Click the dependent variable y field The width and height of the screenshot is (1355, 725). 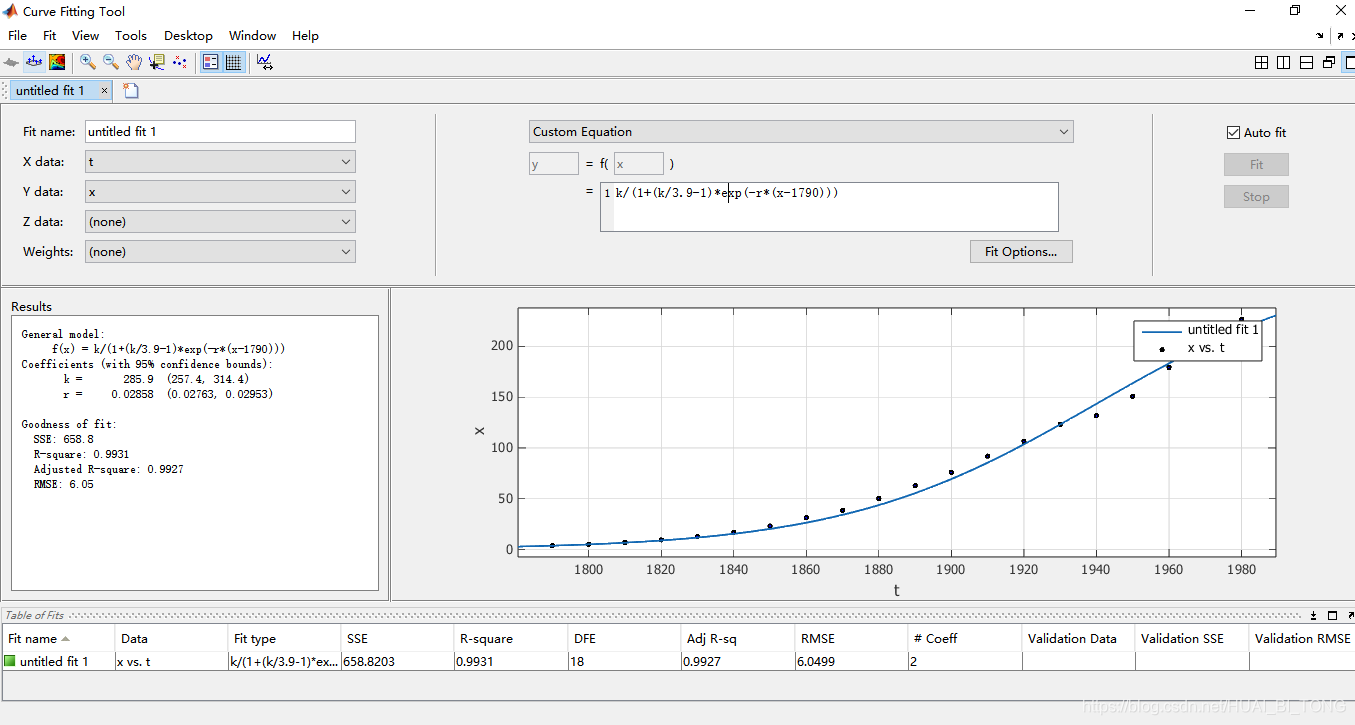[554, 164]
